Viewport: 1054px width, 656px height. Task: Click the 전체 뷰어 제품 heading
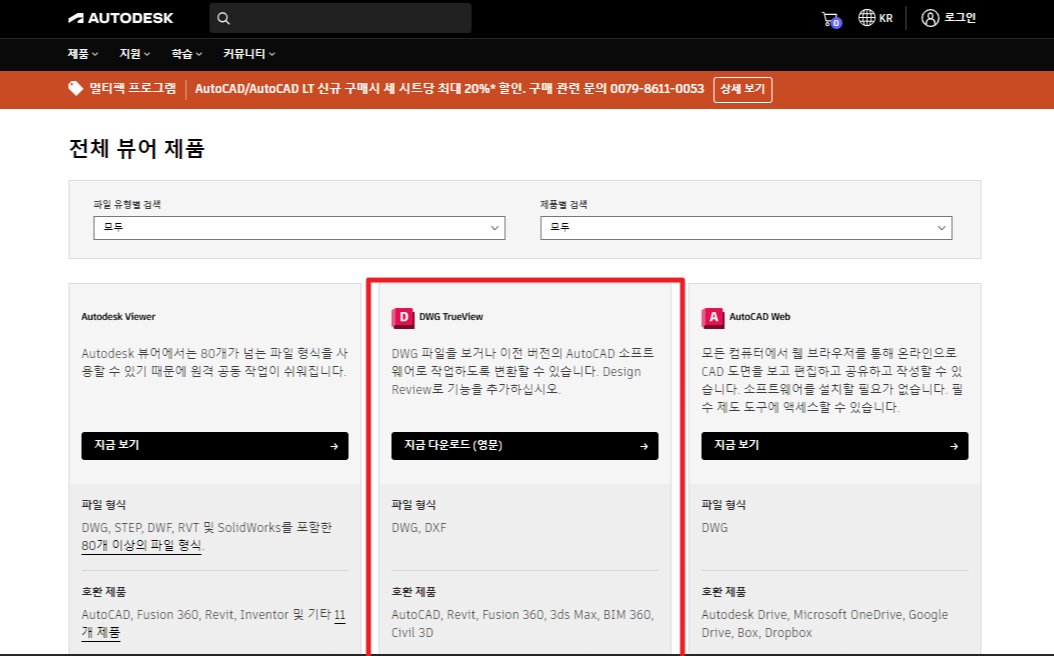coord(136,149)
